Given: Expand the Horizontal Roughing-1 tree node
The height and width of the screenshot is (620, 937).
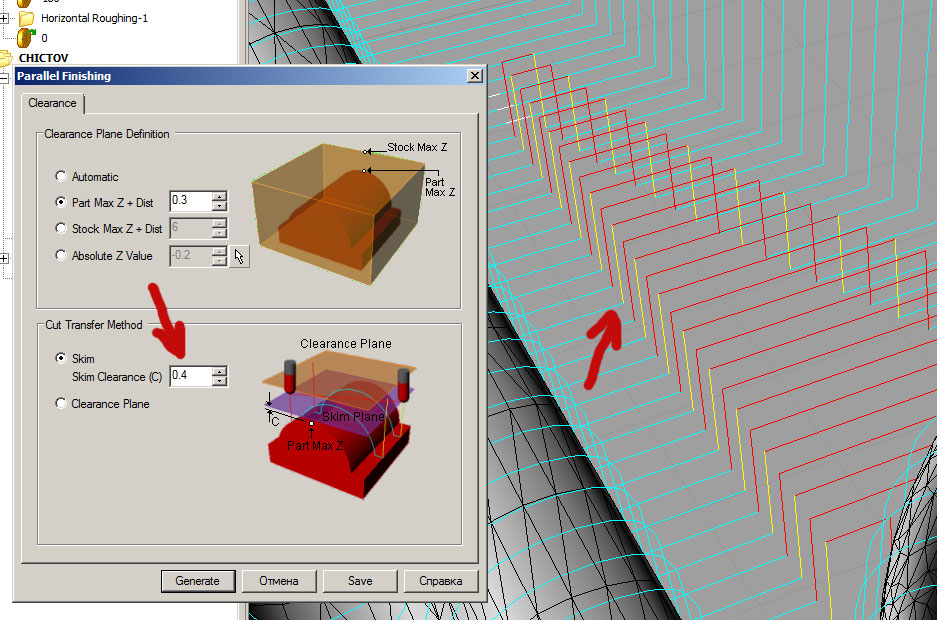Looking at the screenshot, I should [5, 18].
